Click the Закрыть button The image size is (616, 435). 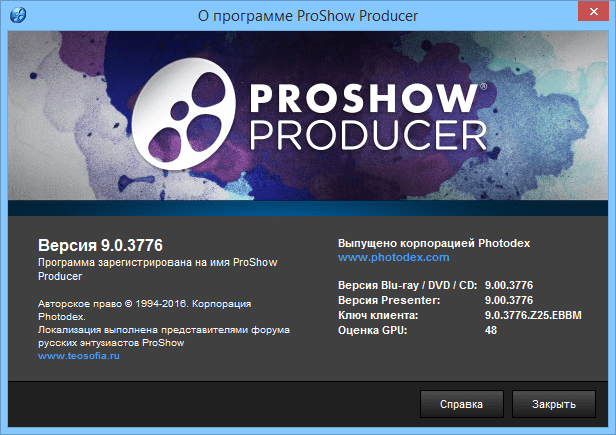click(x=554, y=404)
